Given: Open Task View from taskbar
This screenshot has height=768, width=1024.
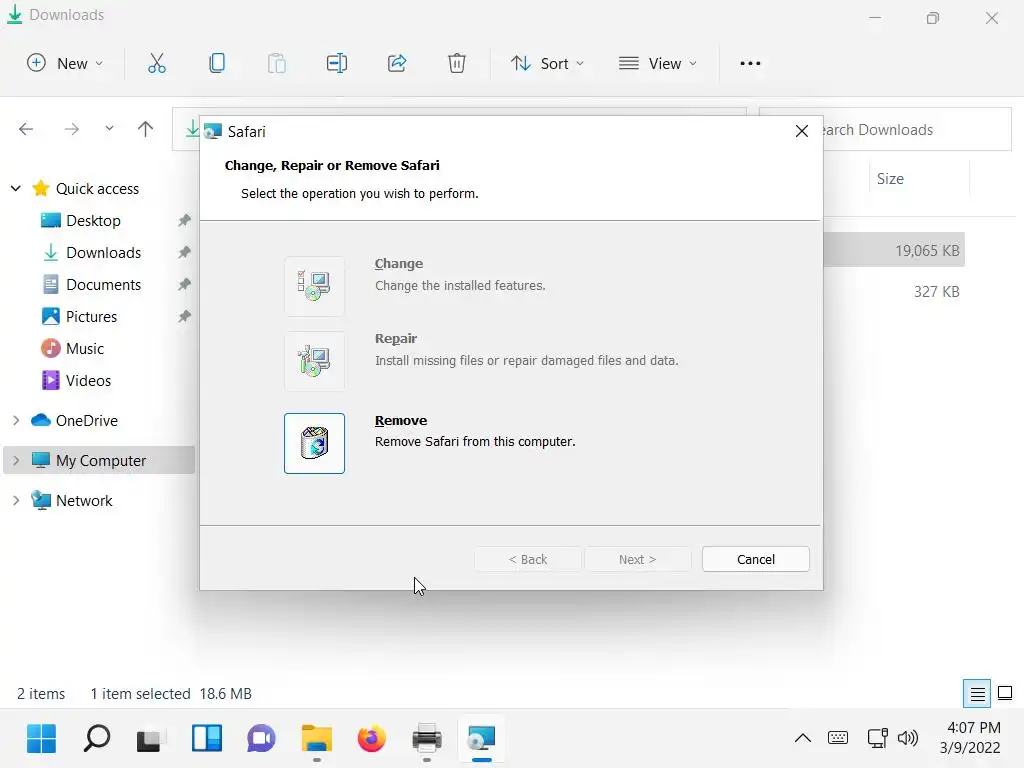Looking at the screenshot, I should [152, 739].
